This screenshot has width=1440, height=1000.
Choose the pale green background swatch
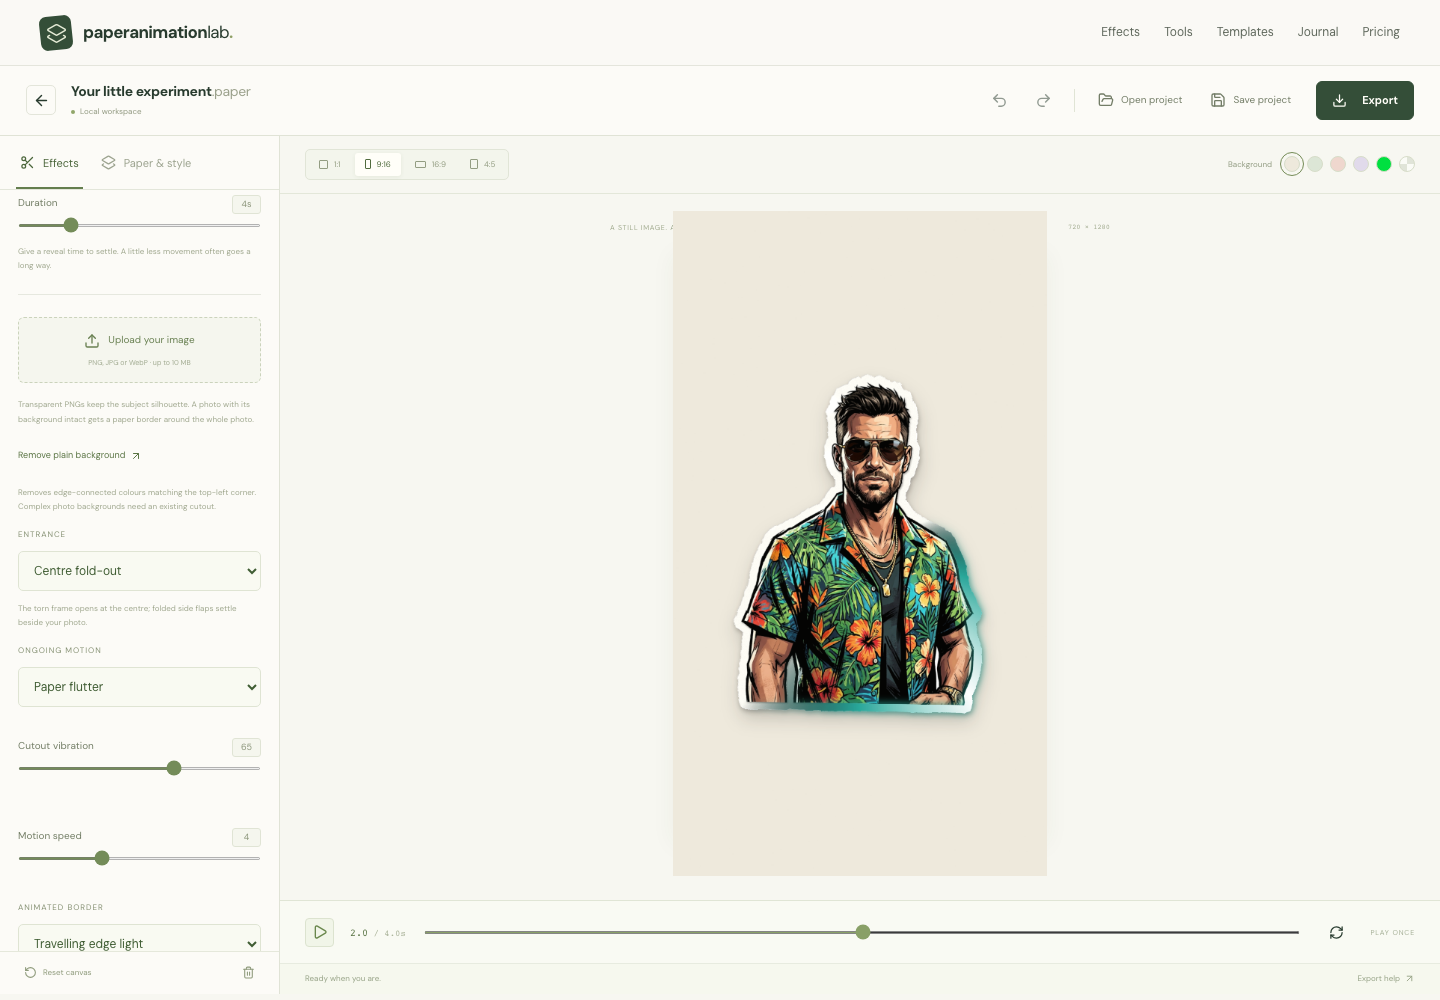pos(1315,164)
